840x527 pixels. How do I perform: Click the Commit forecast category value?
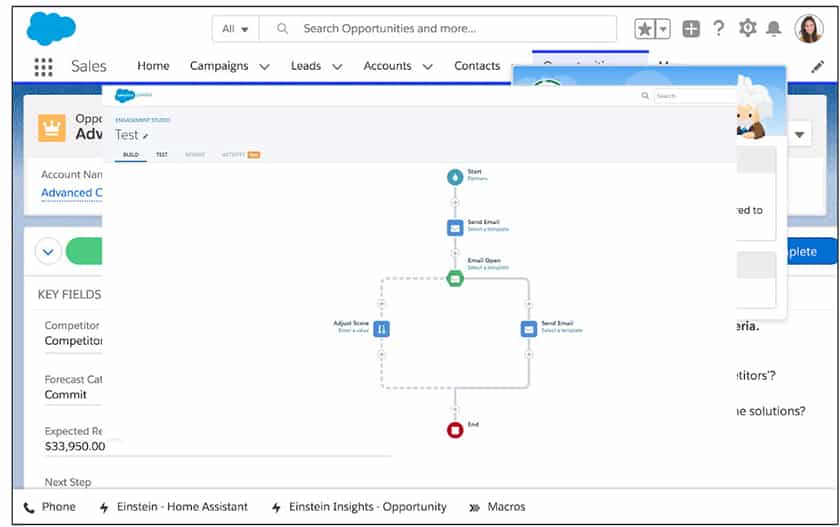click(x=65, y=395)
